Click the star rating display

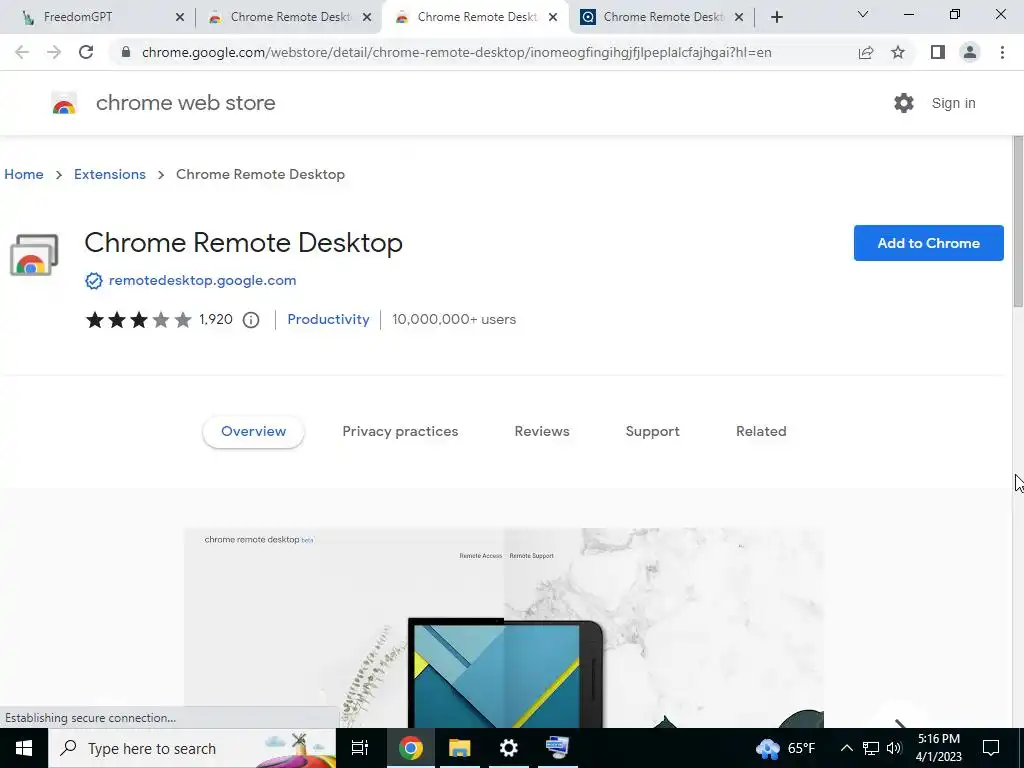click(x=138, y=320)
